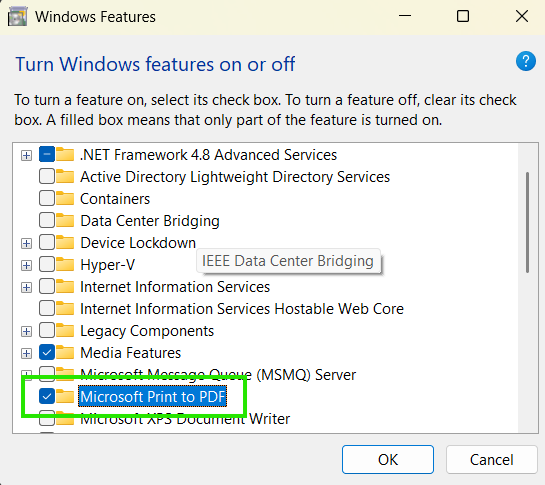
Task: Confirm changes with the OK button
Action: (388, 459)
